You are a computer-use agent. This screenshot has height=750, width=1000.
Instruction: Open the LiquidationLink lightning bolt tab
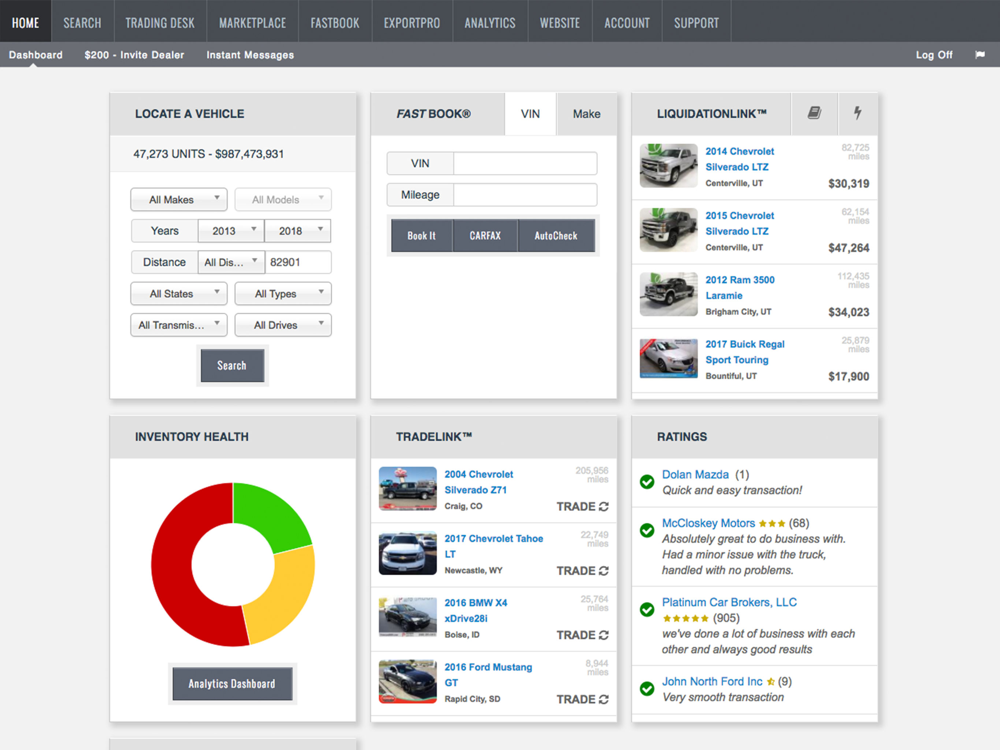tap(858, 114)
